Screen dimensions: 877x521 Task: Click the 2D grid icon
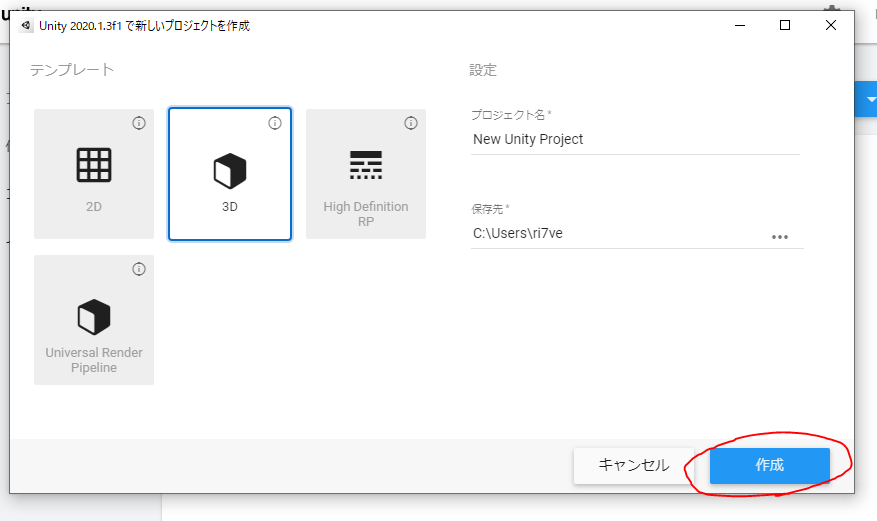click(94, 165)
